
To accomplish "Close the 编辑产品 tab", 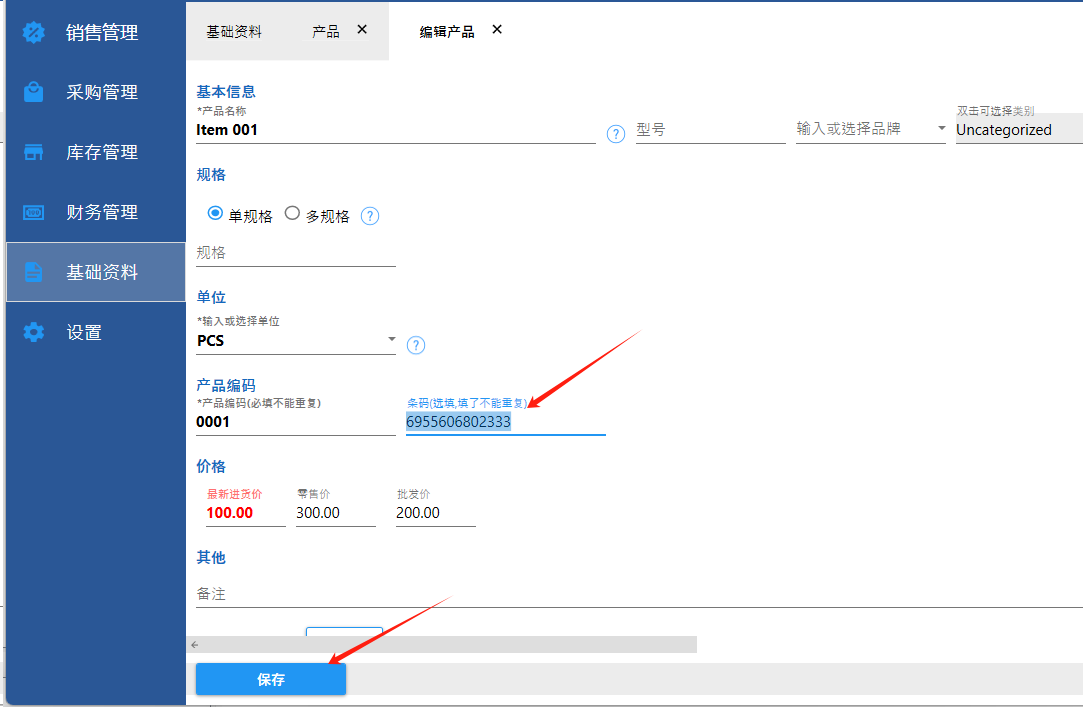I will tap(497, 30).
